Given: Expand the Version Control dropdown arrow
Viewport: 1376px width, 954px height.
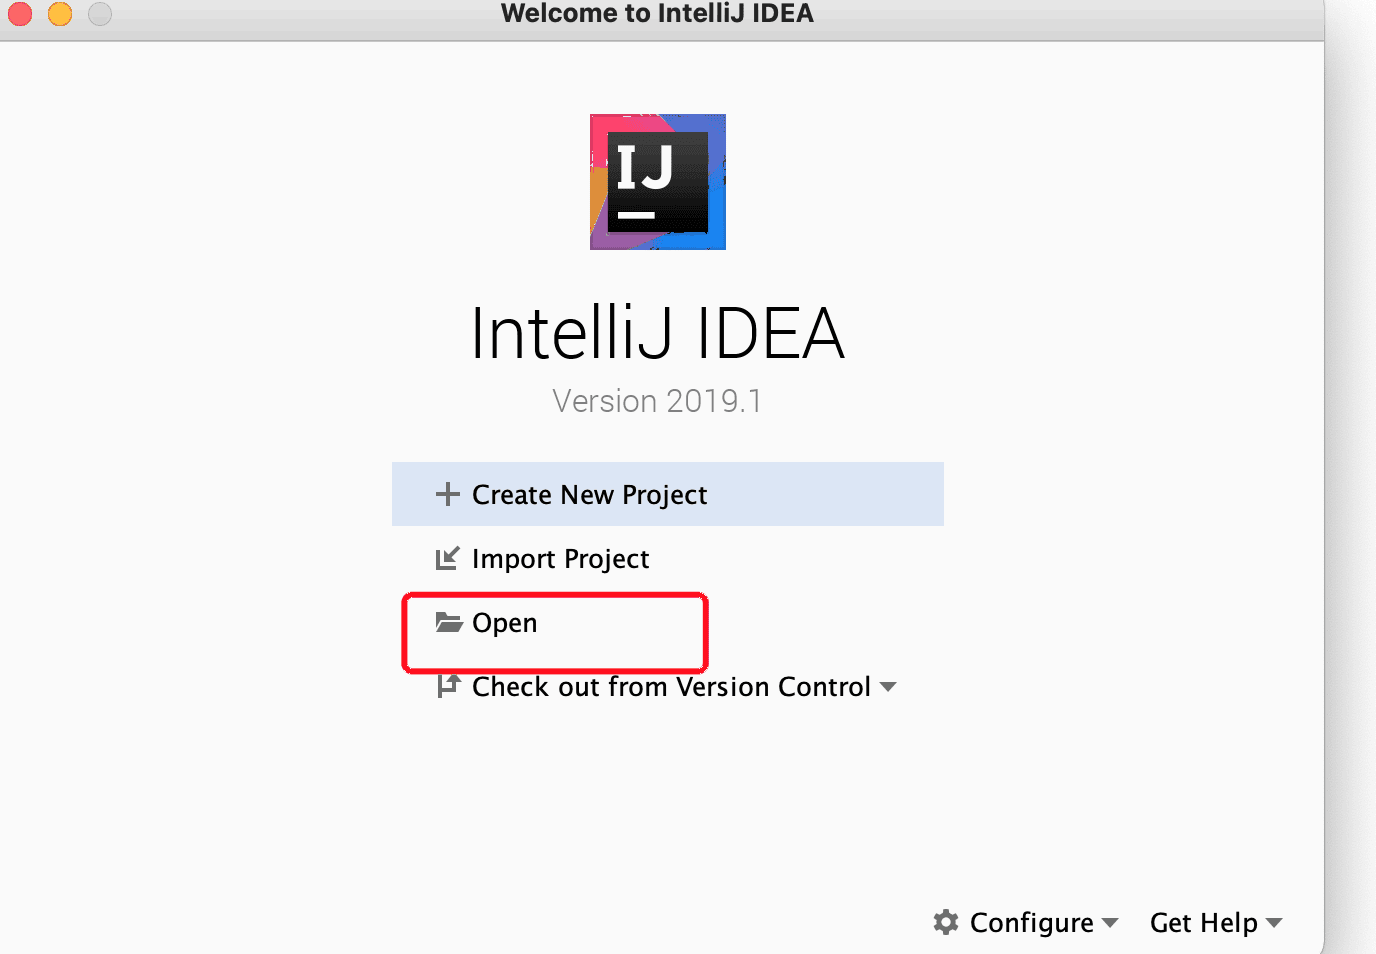Looking at the screenshot, I should [x=888, y=687].
